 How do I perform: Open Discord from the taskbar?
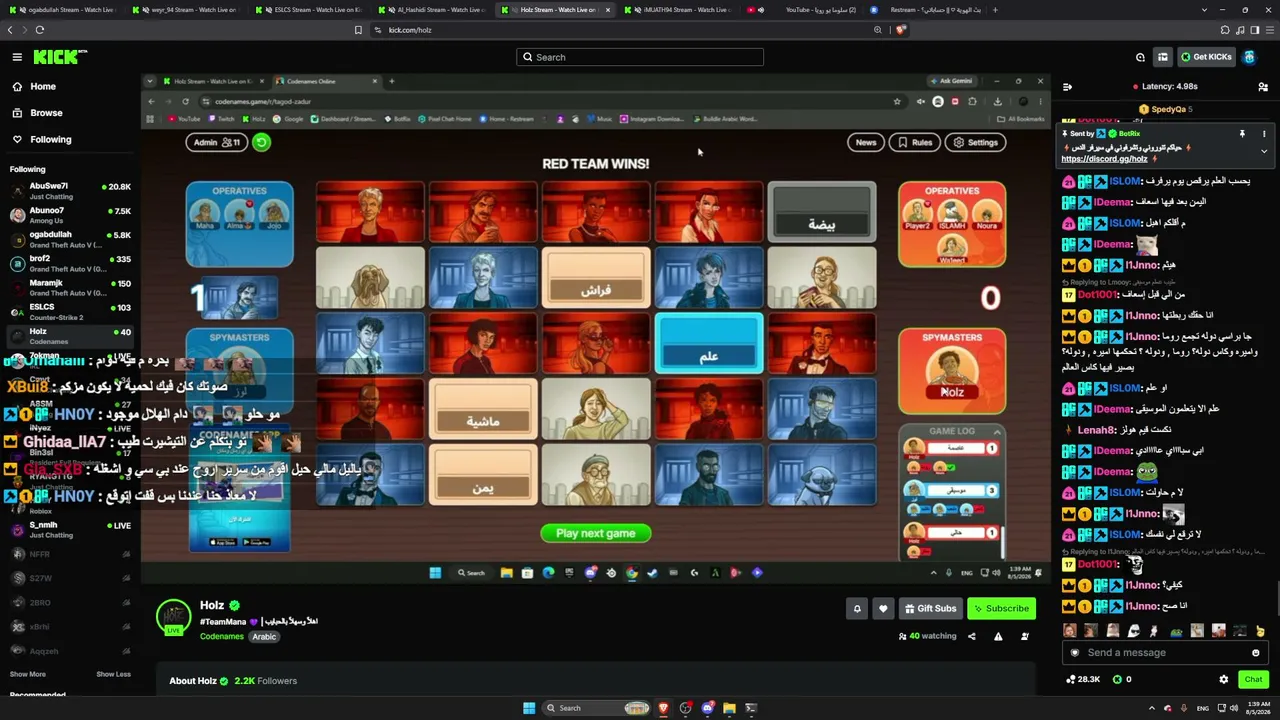click(x=707, y=708)
